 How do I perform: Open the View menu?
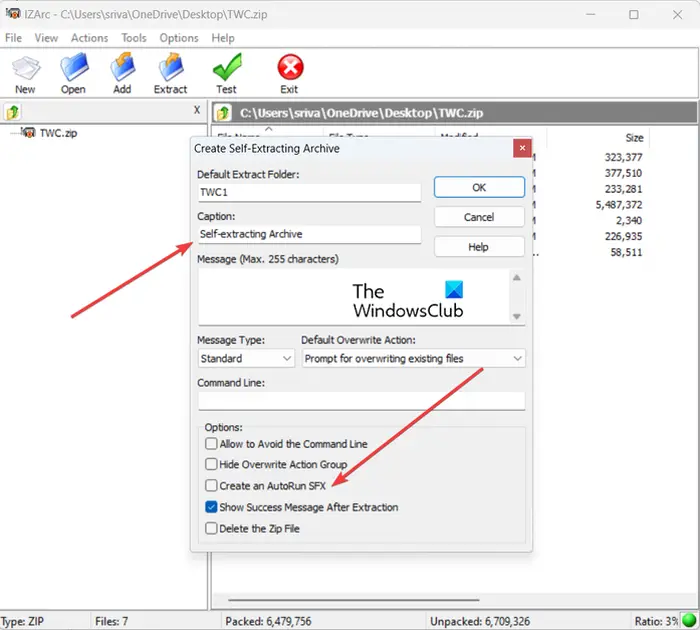point(46,38)
